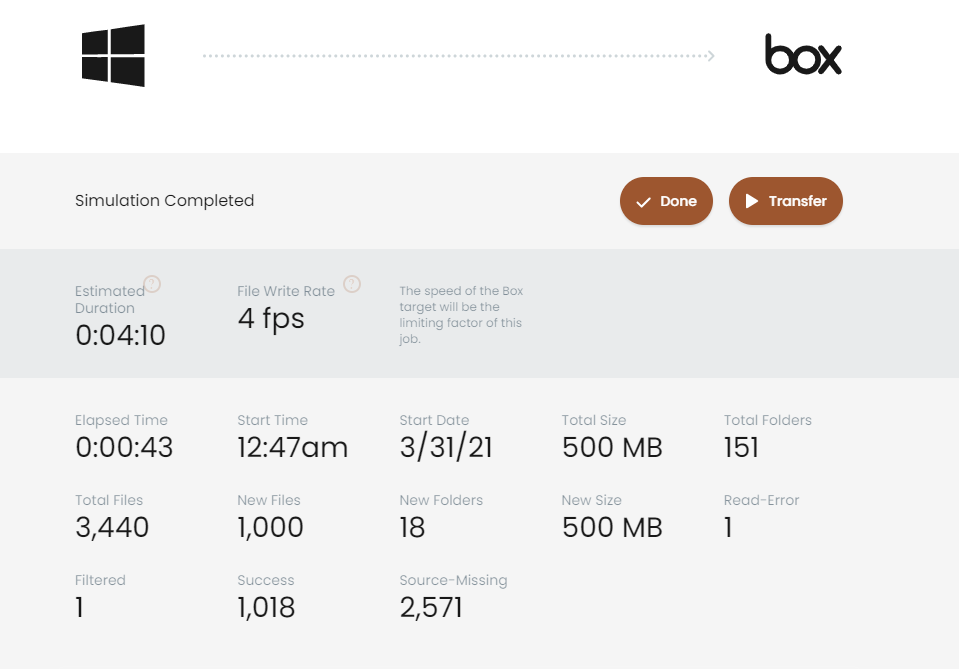
Task: Click the Success count 1,018
Action: (x=266, y=607)
